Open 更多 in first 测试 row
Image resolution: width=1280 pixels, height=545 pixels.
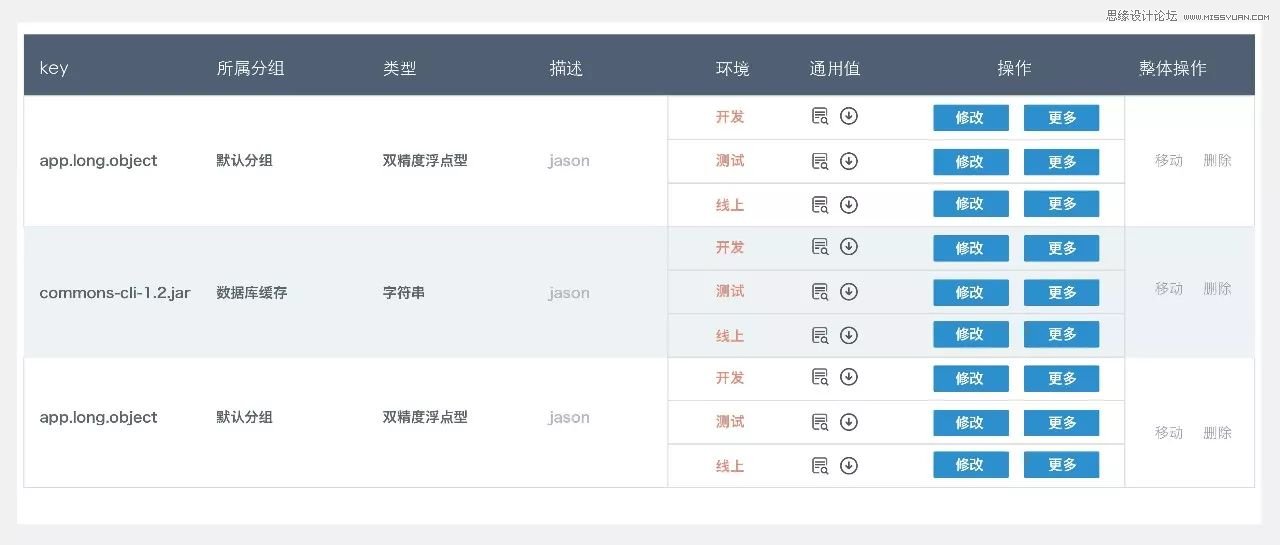1061,162
